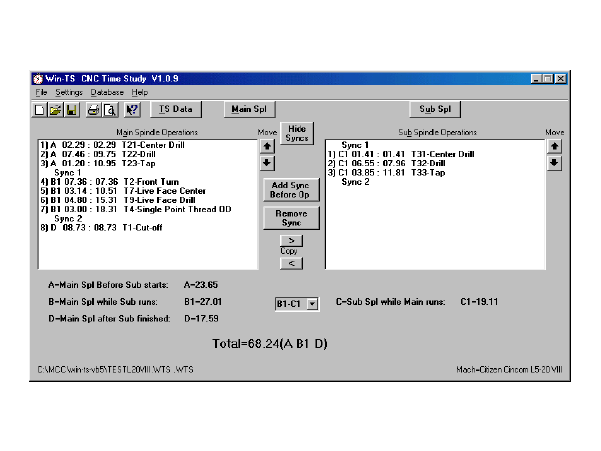Move main spindle operation down
Viewport: 601px width, 451px height.
(266, 163)
